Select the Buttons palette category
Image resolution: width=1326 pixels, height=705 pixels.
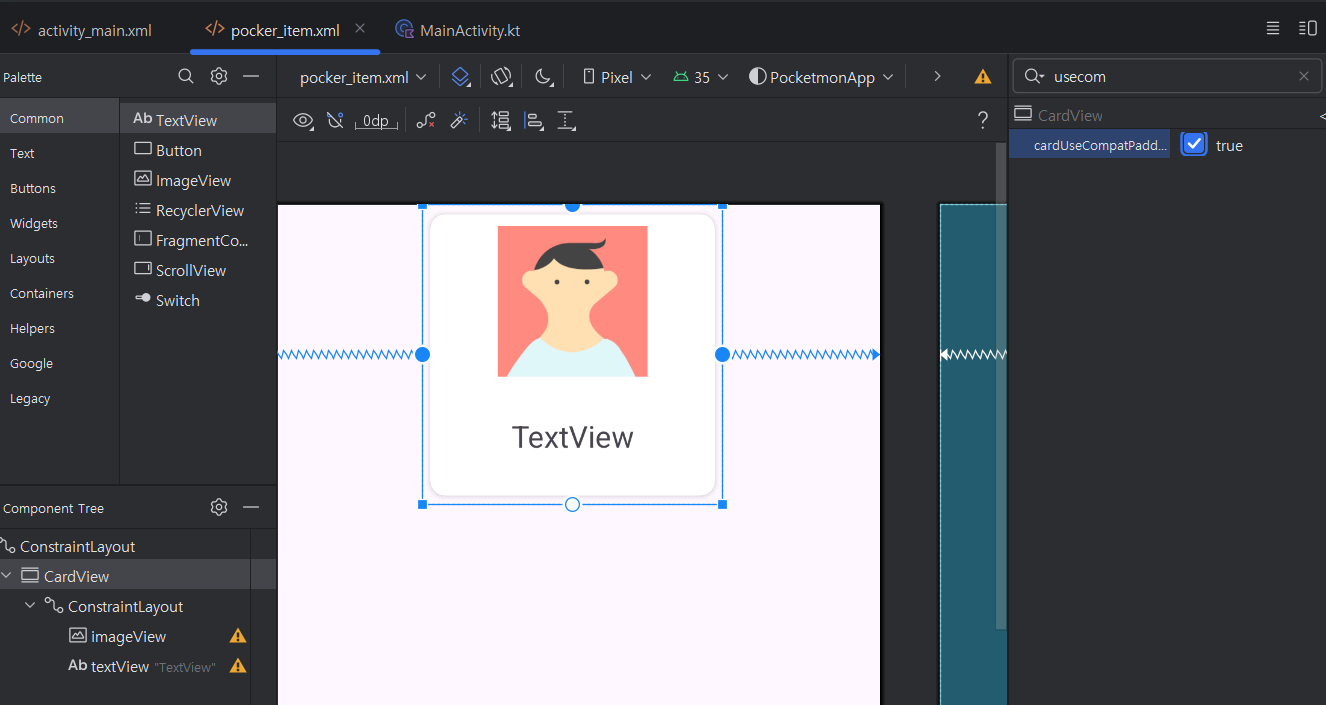[x=33, y=188]
